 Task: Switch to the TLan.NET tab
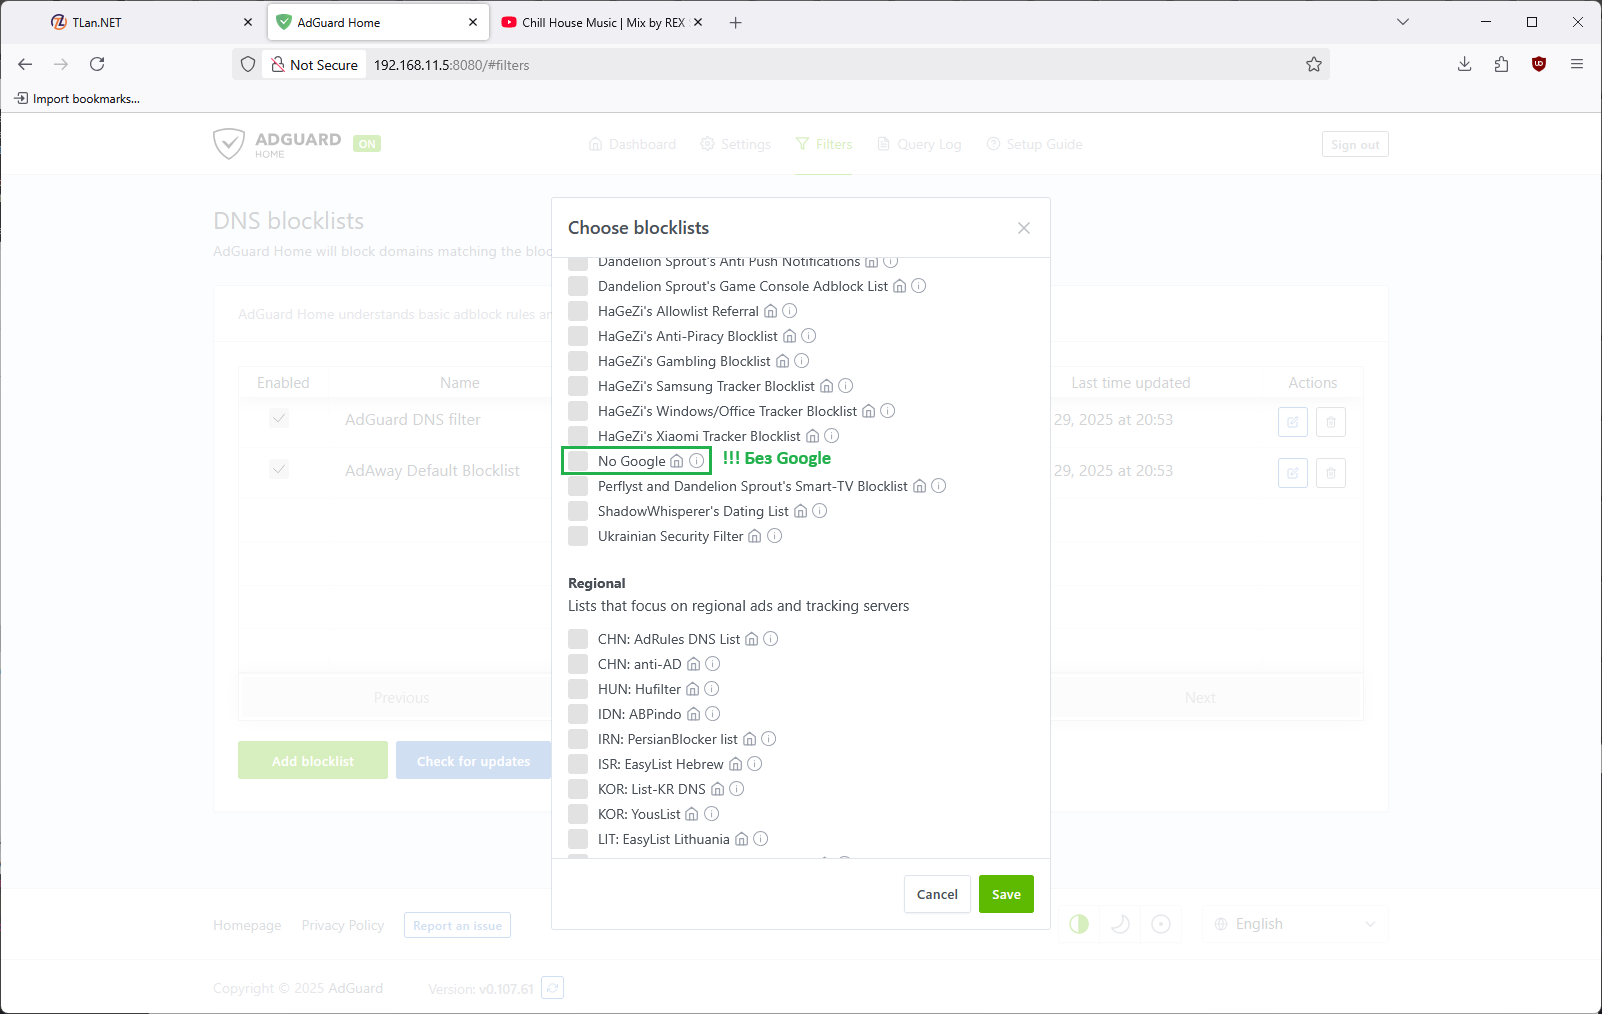coord(140,22)
